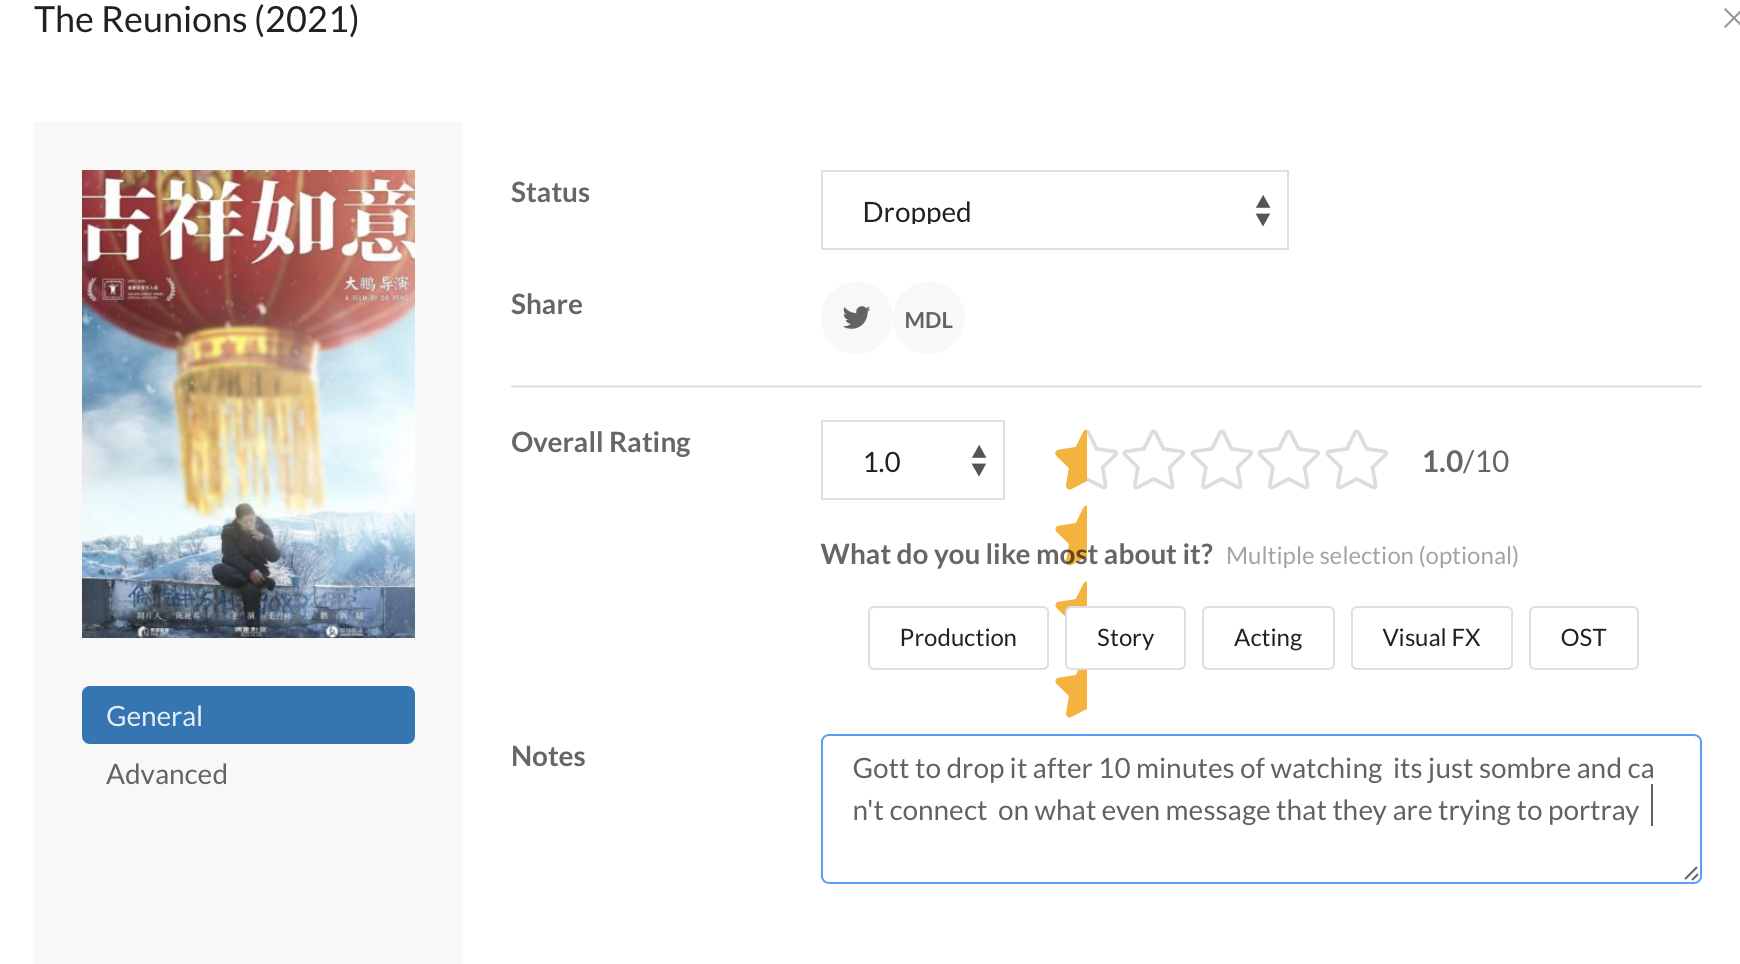Toggle the Production tag
The image size is (1740, 964).
point(957,638)
